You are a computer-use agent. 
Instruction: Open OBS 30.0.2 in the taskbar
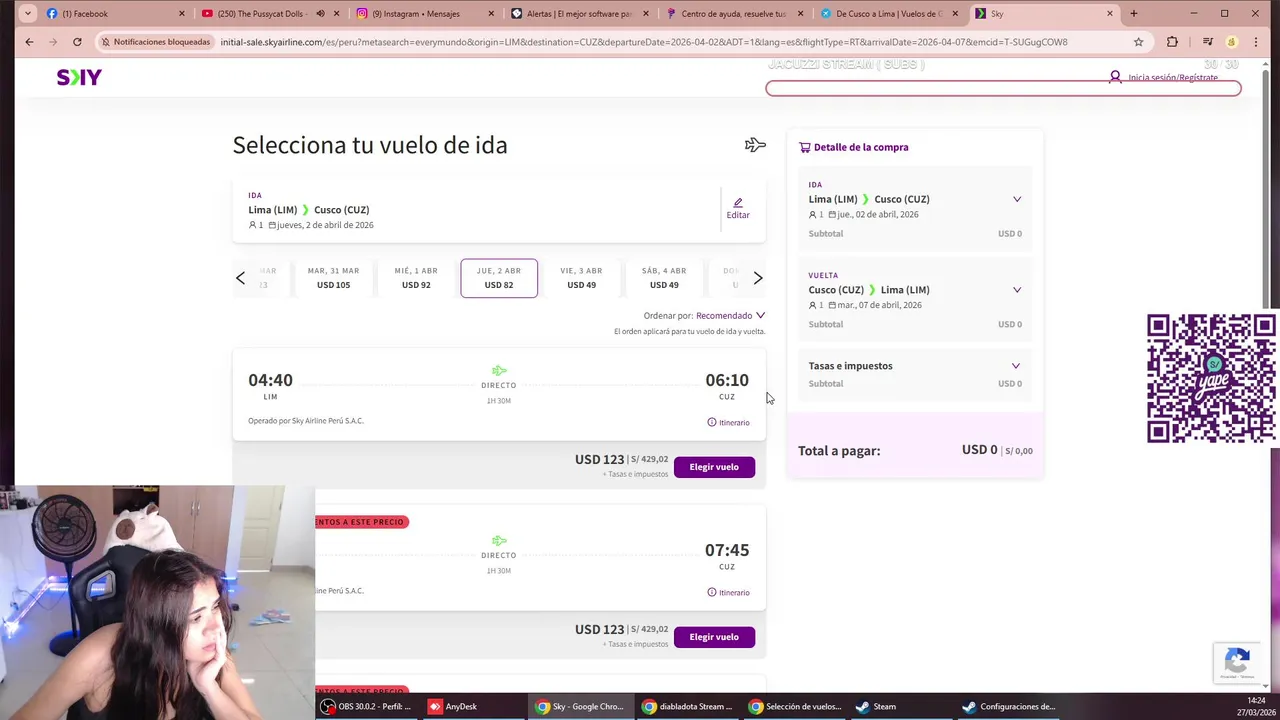tap(366, 706)
